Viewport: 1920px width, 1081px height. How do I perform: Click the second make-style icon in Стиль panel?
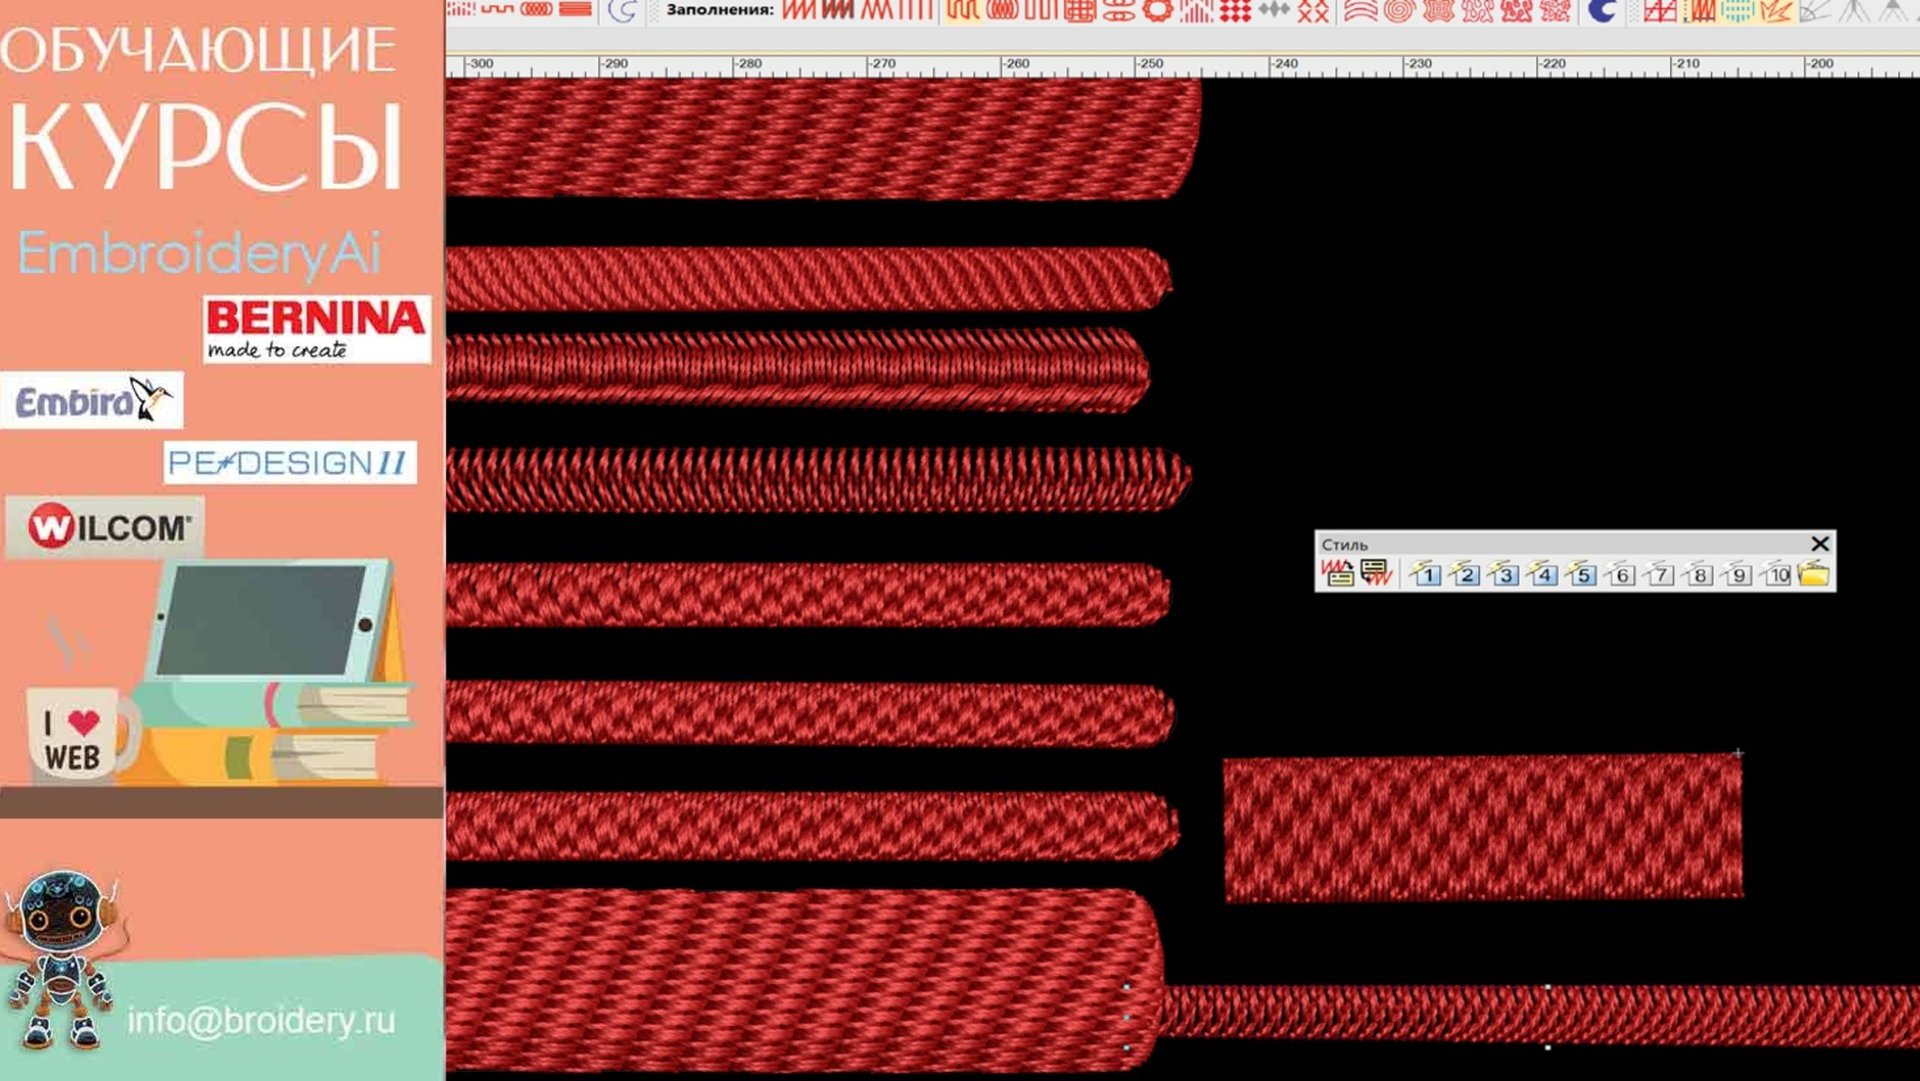click(1376, 573)
